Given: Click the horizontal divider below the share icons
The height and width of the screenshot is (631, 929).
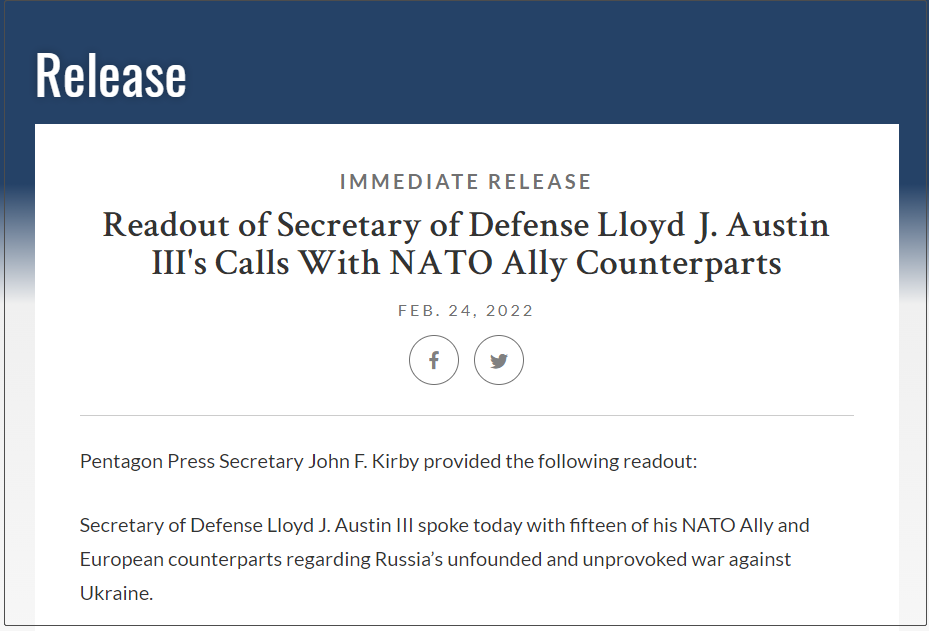Looking at the screenshot, I should [x=466, y=415].
